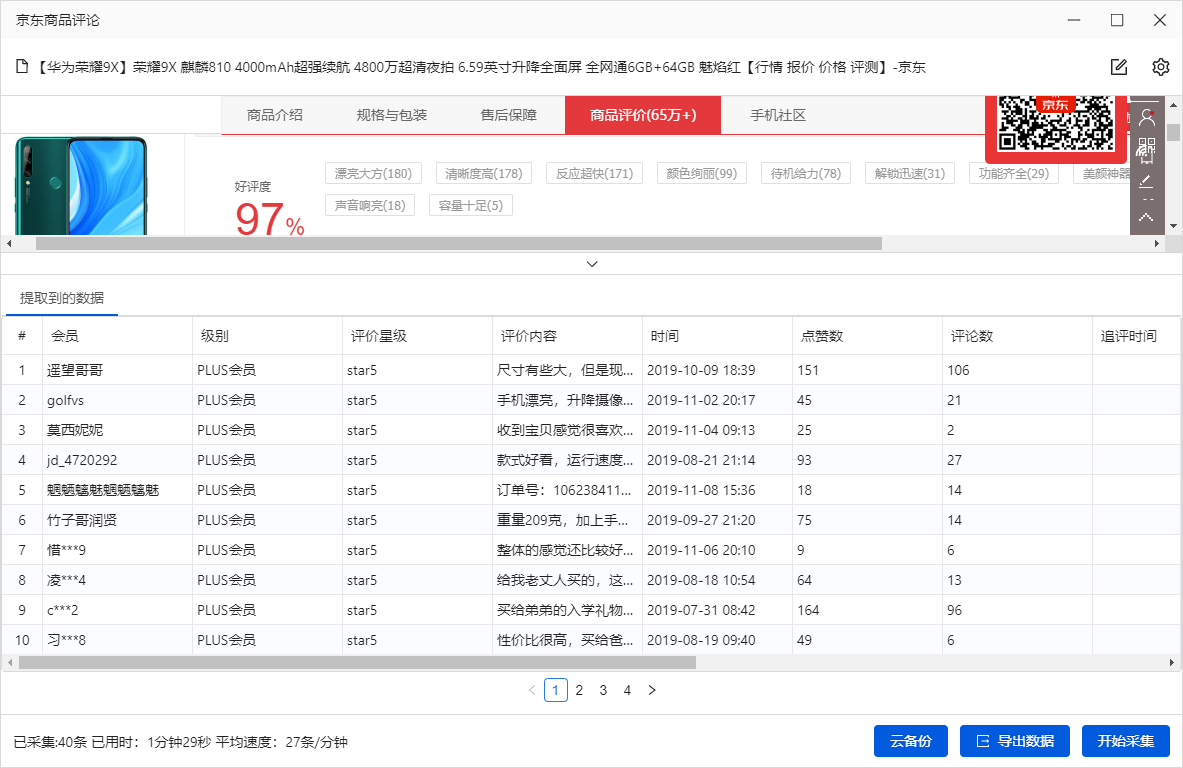The width and height of the screenshot is (1183, 768).
Task: Filter reviews by 待机给力(78) tag
Action: click(x=806, y=174)
